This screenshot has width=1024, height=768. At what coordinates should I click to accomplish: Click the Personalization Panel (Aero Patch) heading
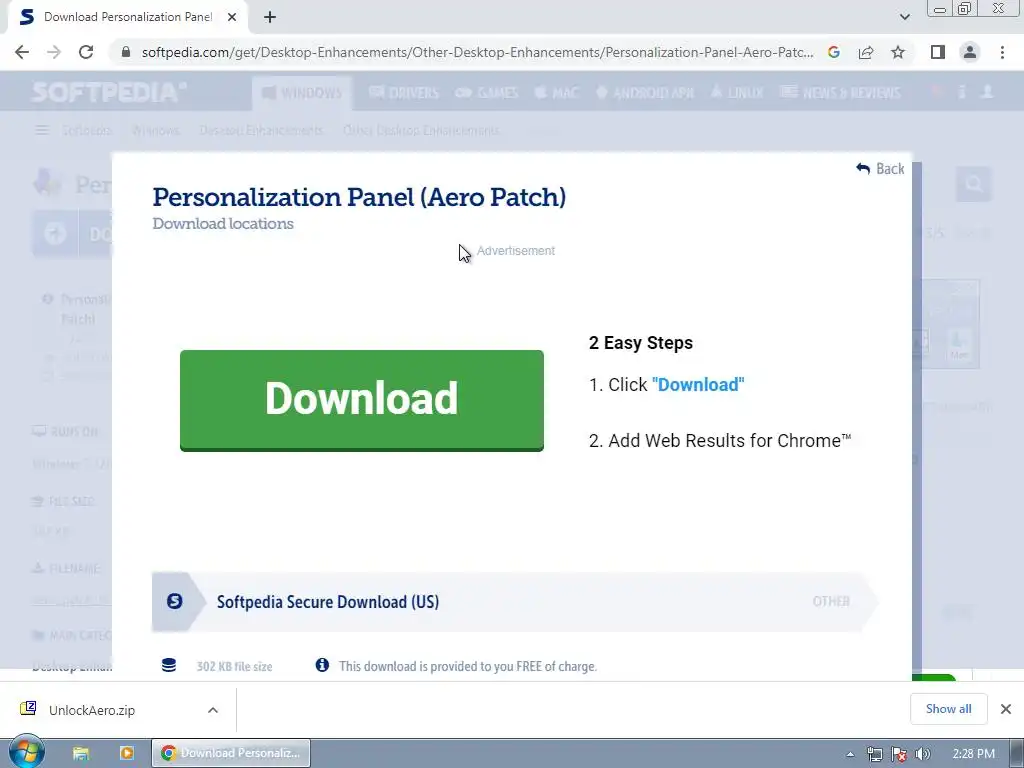tap(359, 197)
